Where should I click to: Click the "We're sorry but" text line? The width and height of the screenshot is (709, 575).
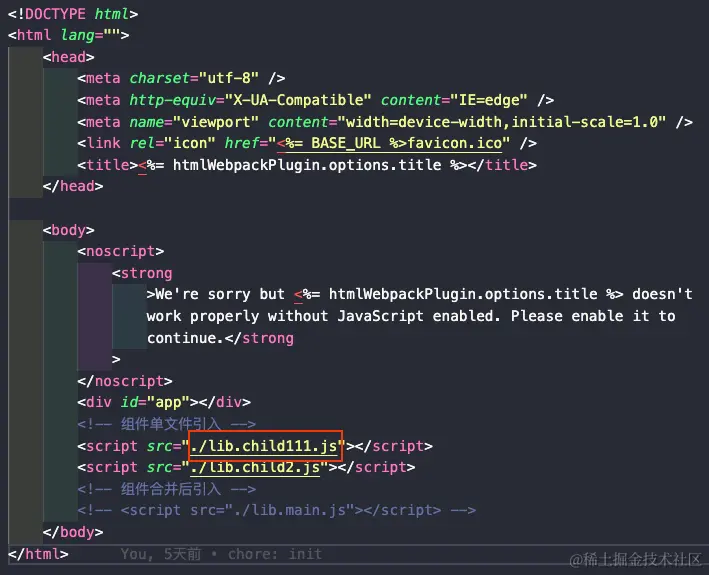(x=419, y=294)
